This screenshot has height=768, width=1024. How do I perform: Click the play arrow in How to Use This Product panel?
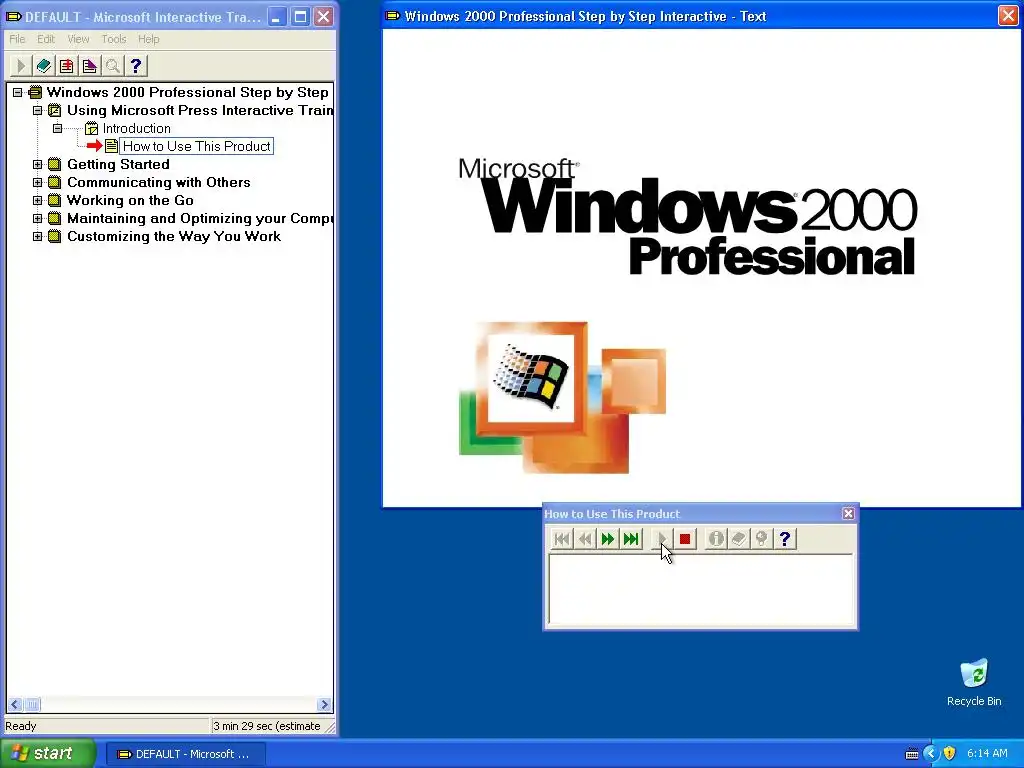pos(662,539)
